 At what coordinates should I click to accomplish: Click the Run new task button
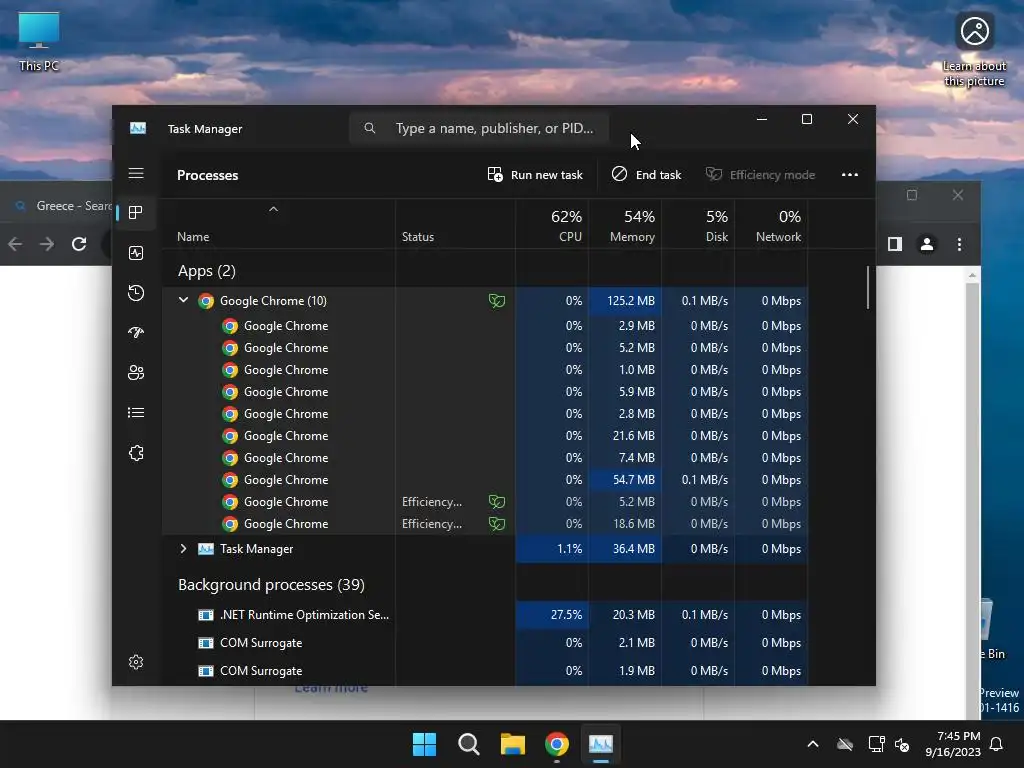pyautogui.click(x=535, y=174)
